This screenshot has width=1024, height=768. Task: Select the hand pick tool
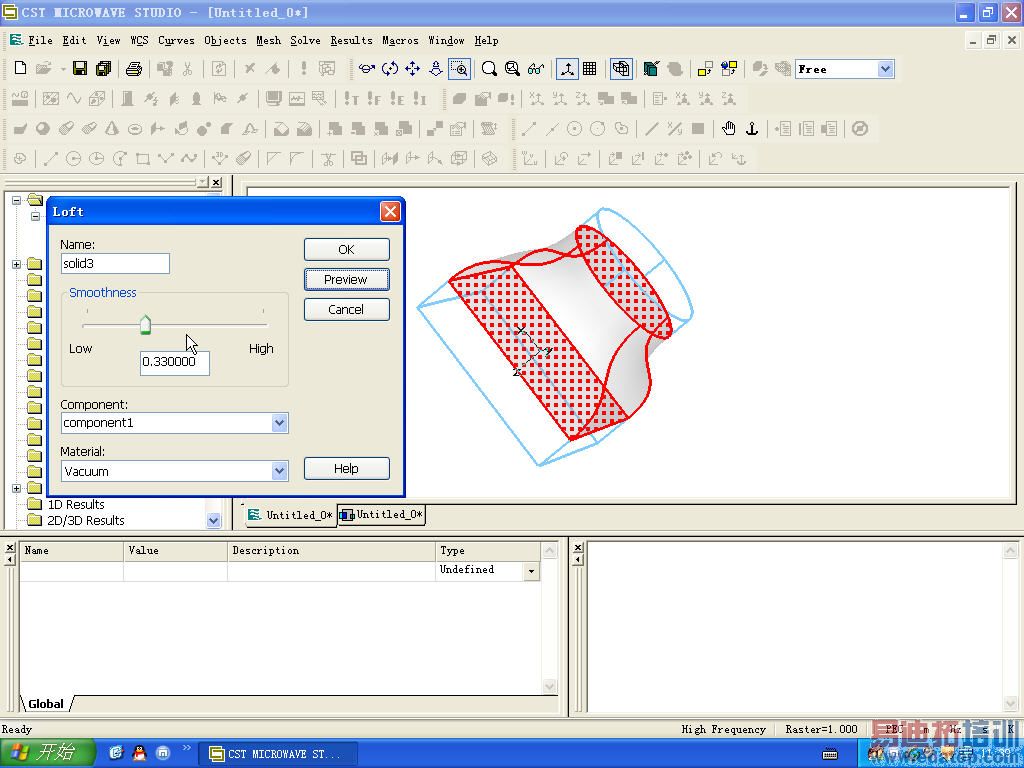(x=729, y=129)
